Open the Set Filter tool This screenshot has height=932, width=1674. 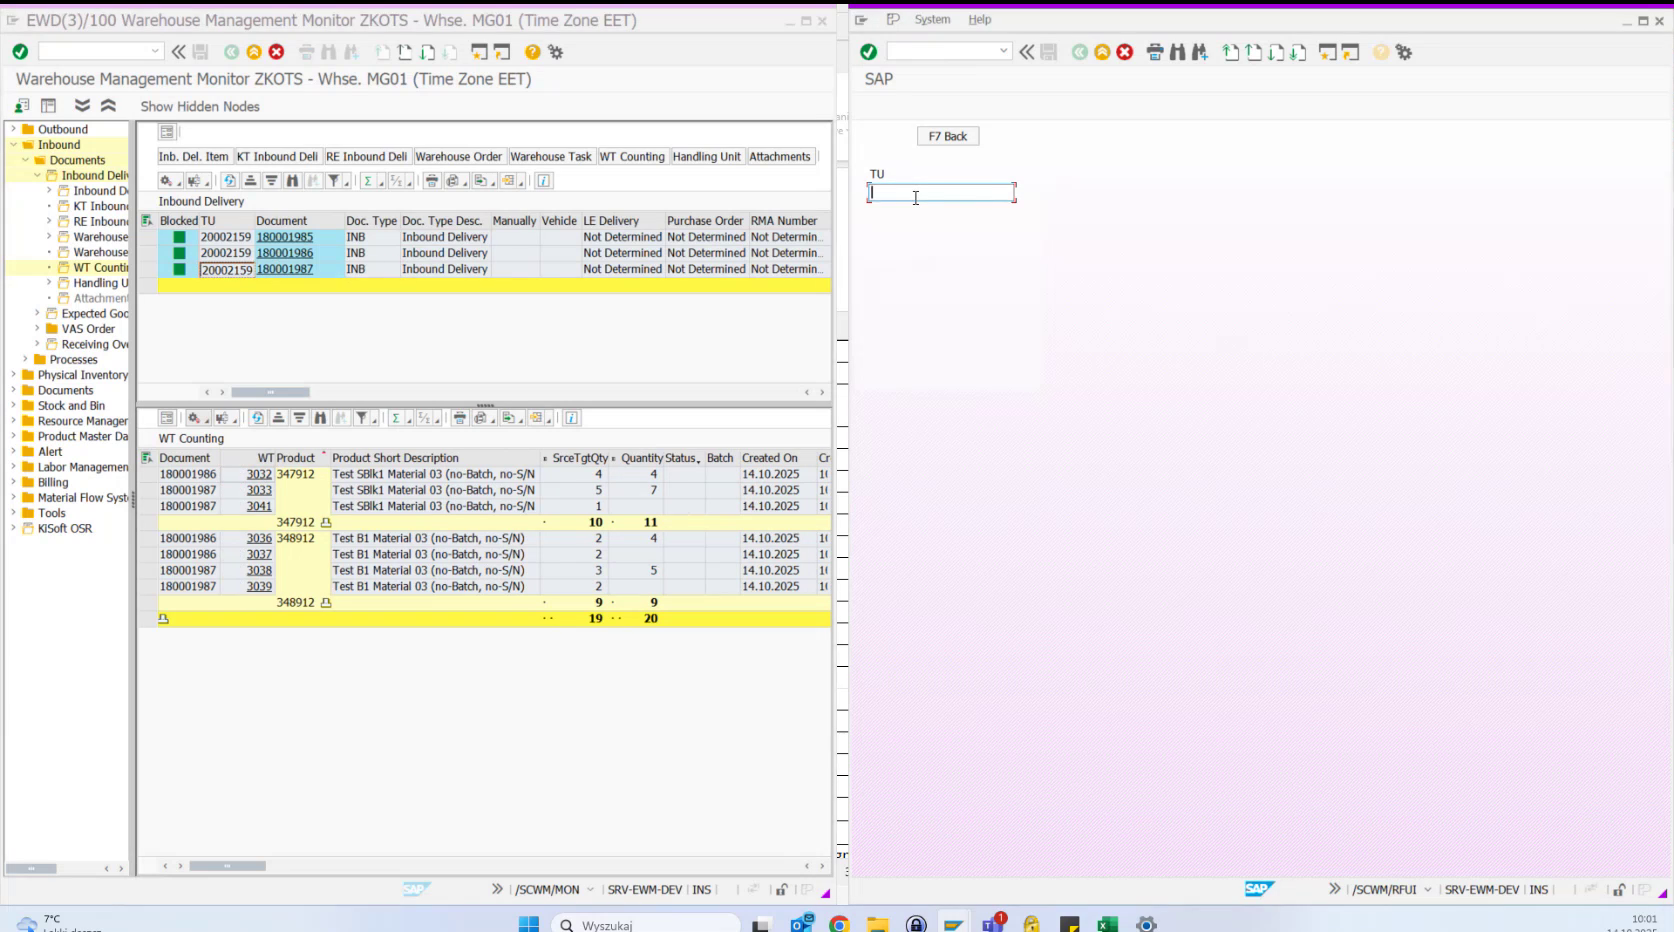point(334,181)
